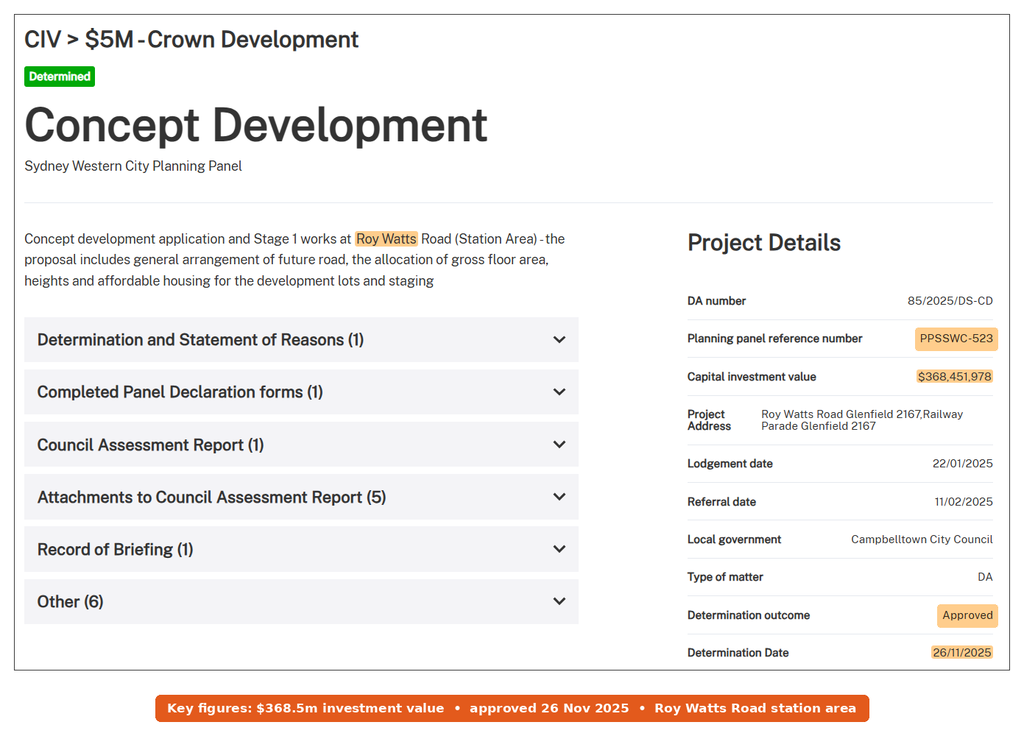The height and width of the screenshot is (736, 1024).
Task: Expand Determination and Statement of Reasons section
Action: (301, 340)
